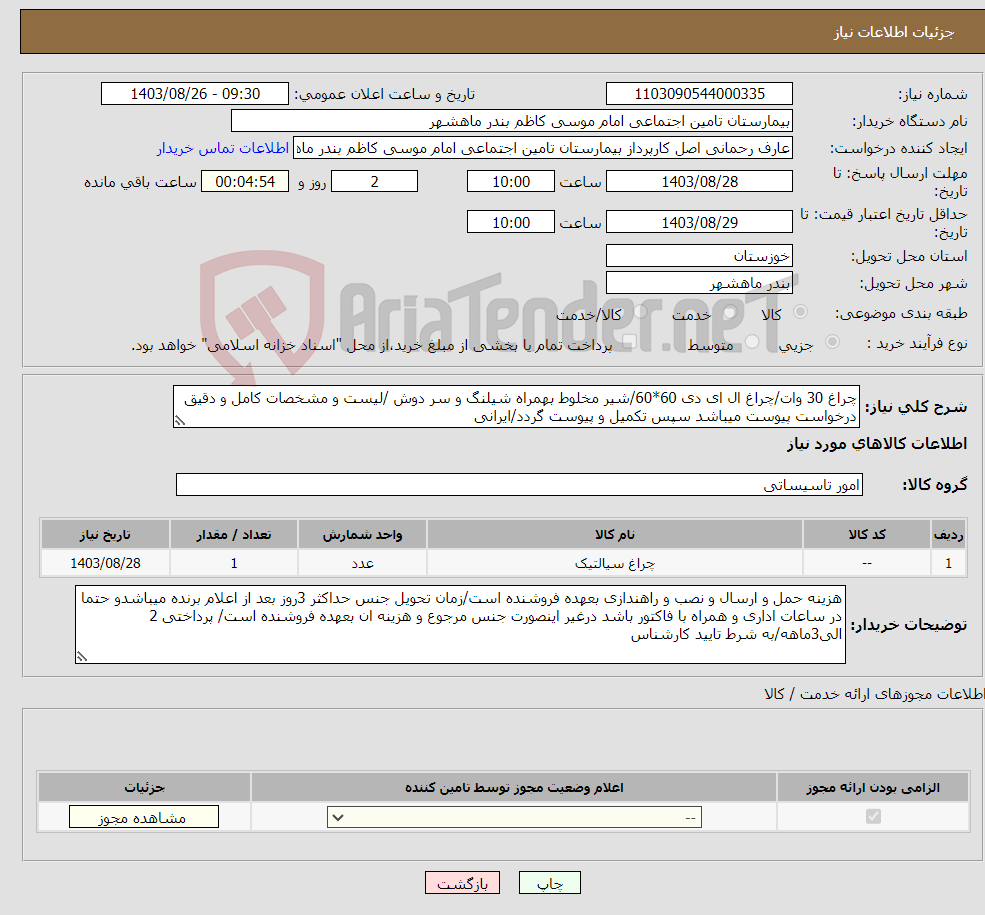Click the تعداد / مقدار column header
The height and width of the screenshot is (915, 985).
pyautogui.click(x=234, y=534)
